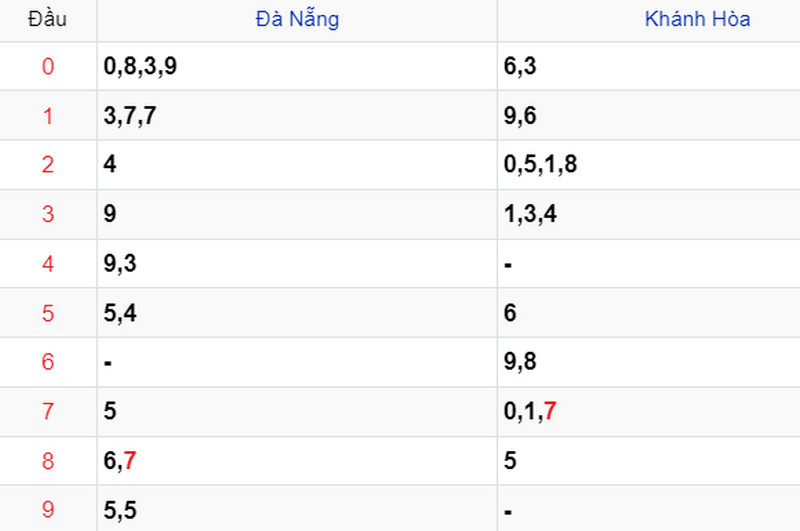
Task: Select red row number 7
Action: [48, 411]
